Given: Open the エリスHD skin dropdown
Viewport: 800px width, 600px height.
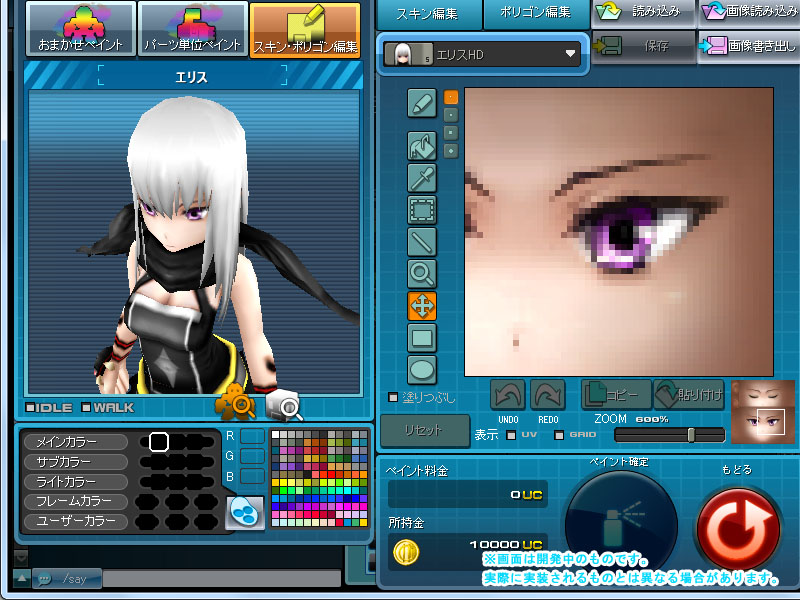Looking at the screenshot, I should pyautogui.click(x=483, y=54).
